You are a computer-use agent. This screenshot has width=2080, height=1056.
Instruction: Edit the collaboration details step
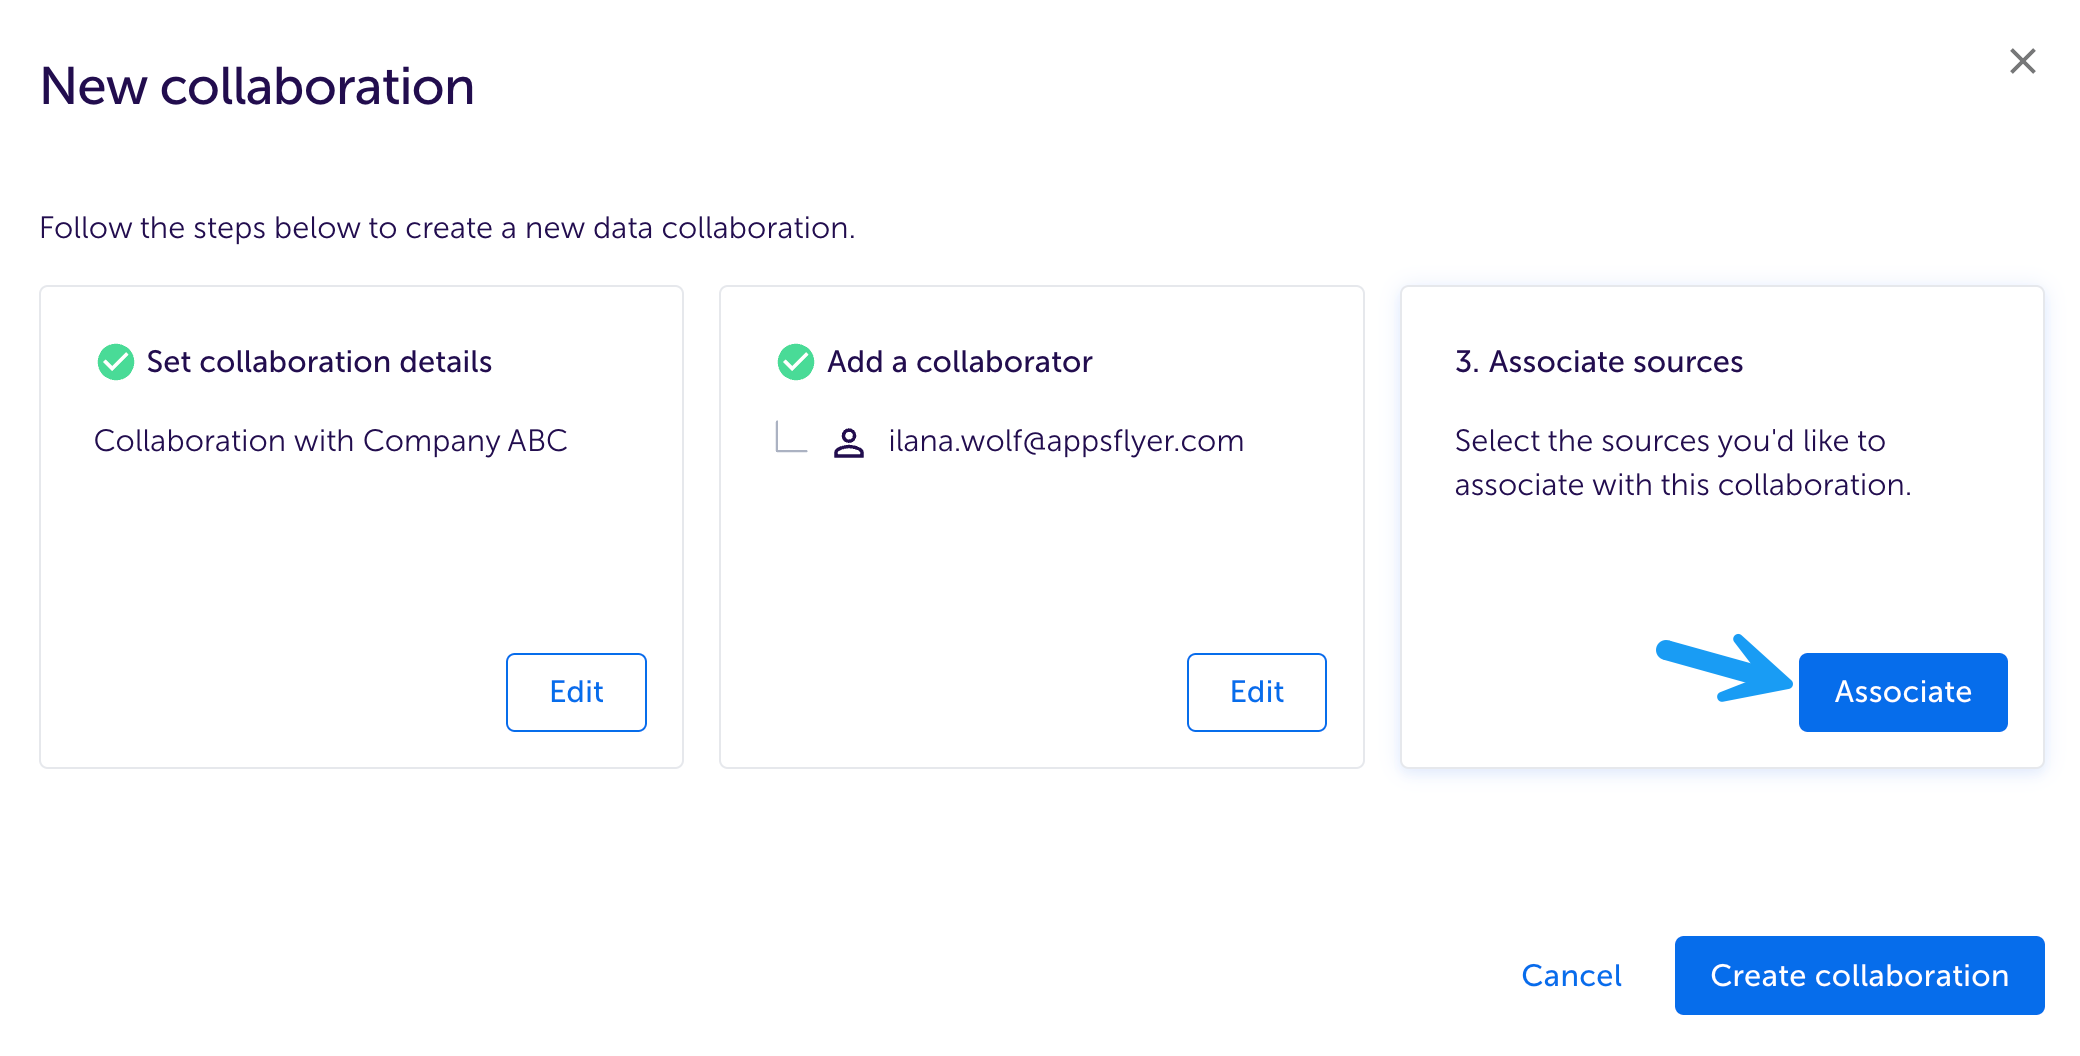click(x=576, y=692)
